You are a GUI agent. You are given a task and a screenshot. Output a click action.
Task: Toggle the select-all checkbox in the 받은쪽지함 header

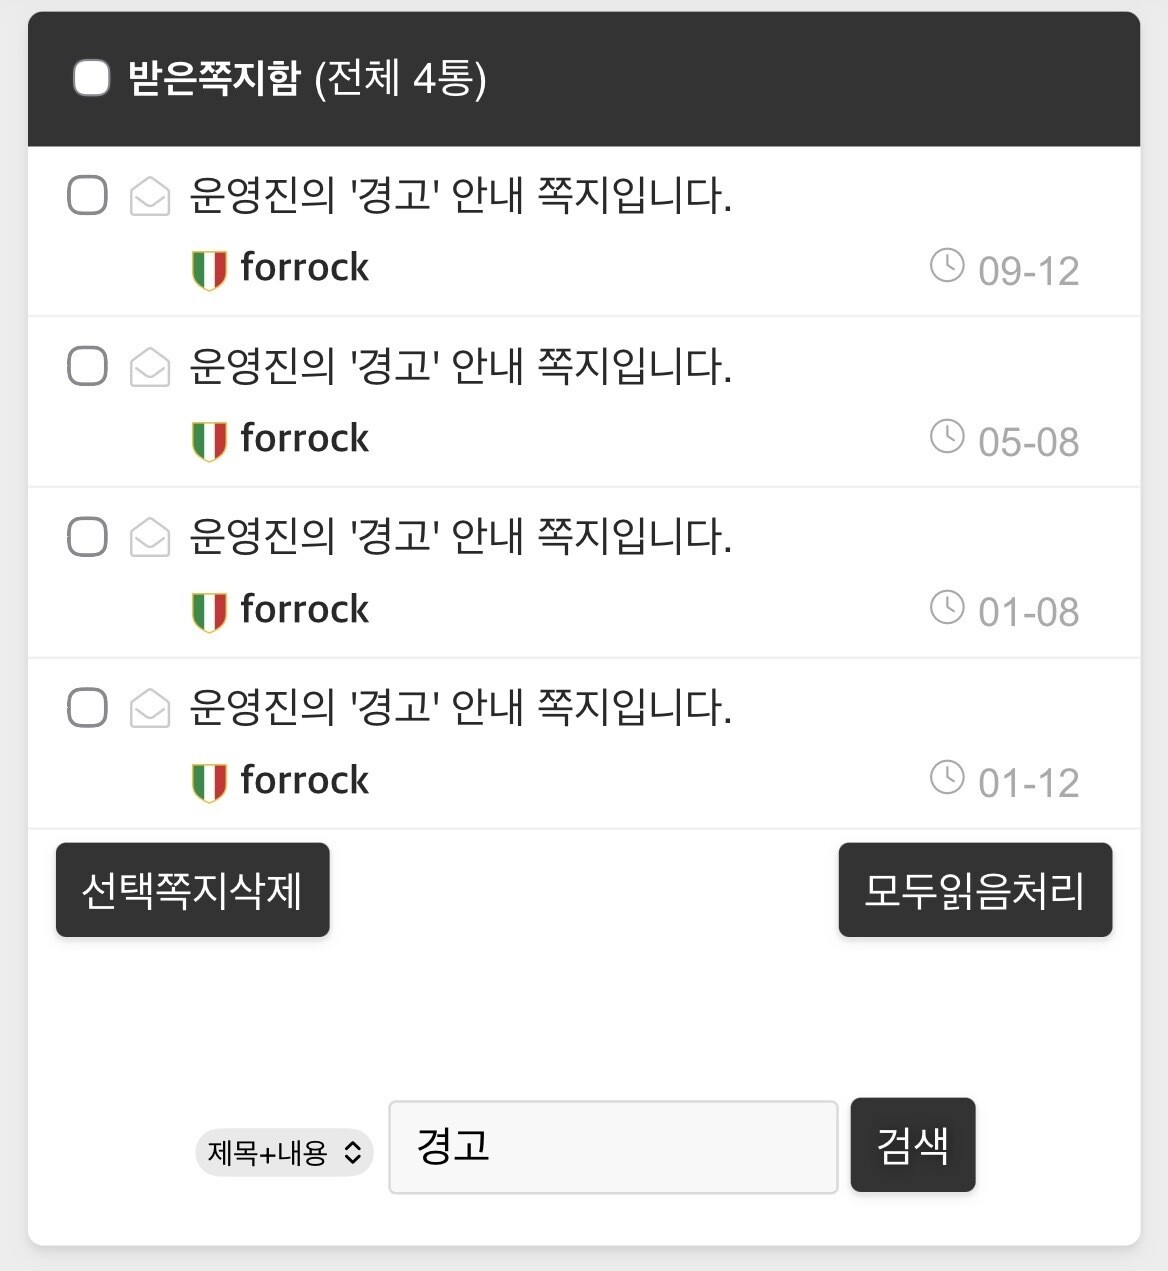[92, 78]
